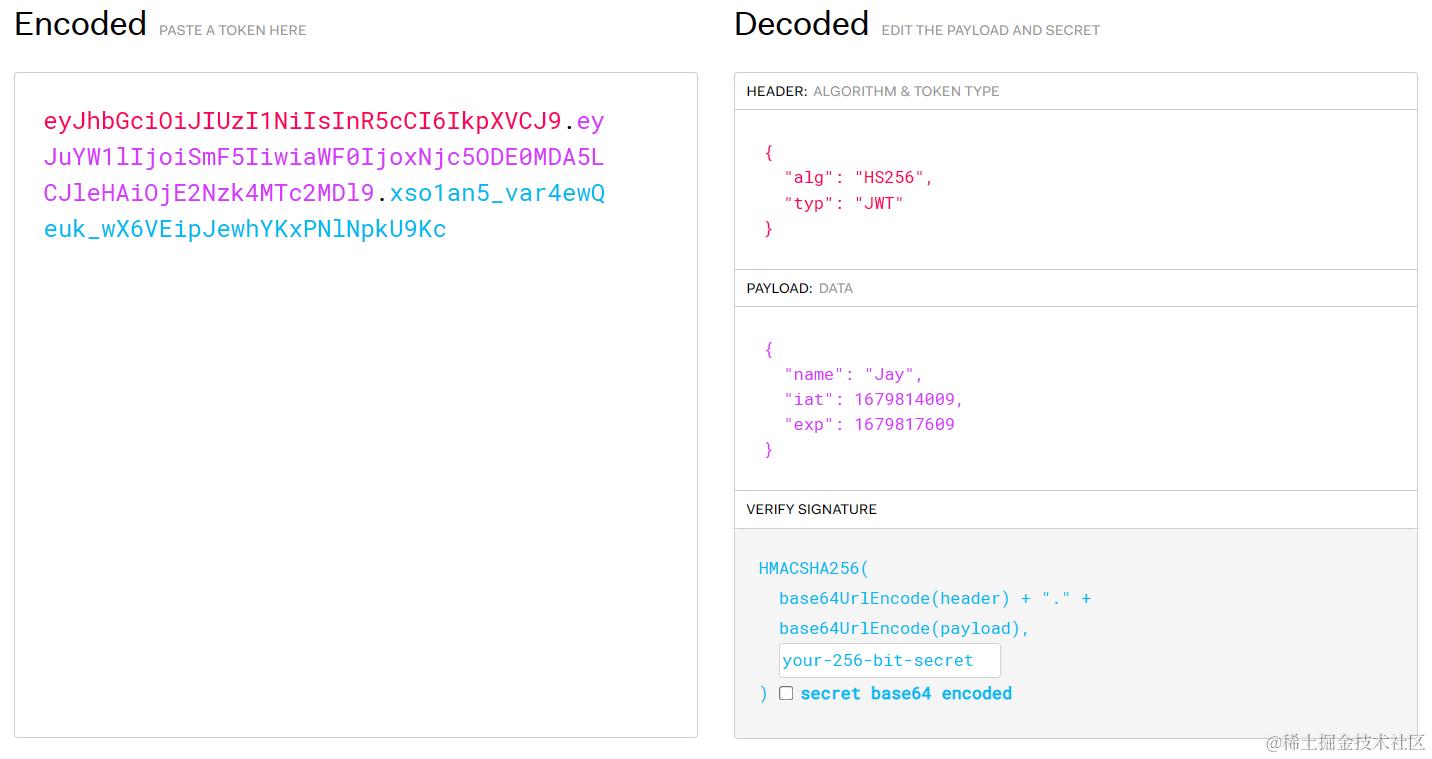The width and height of the screenshot is (1432, 759).
Task: Click the base64UrlEncode(header) line
Action: tap(935, 598)
